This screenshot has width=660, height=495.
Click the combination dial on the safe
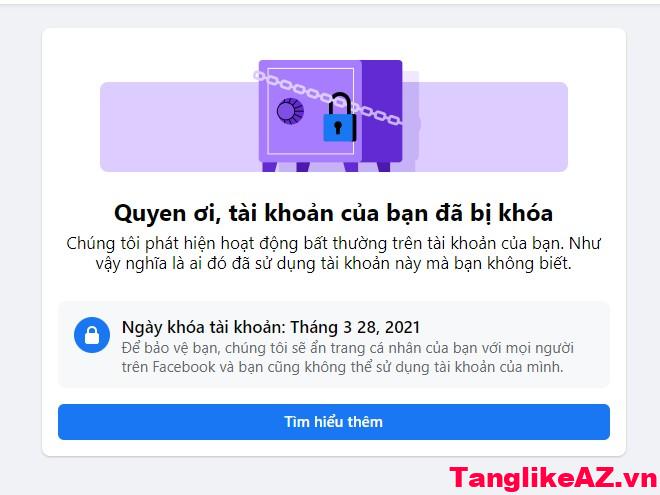(290, 112)
